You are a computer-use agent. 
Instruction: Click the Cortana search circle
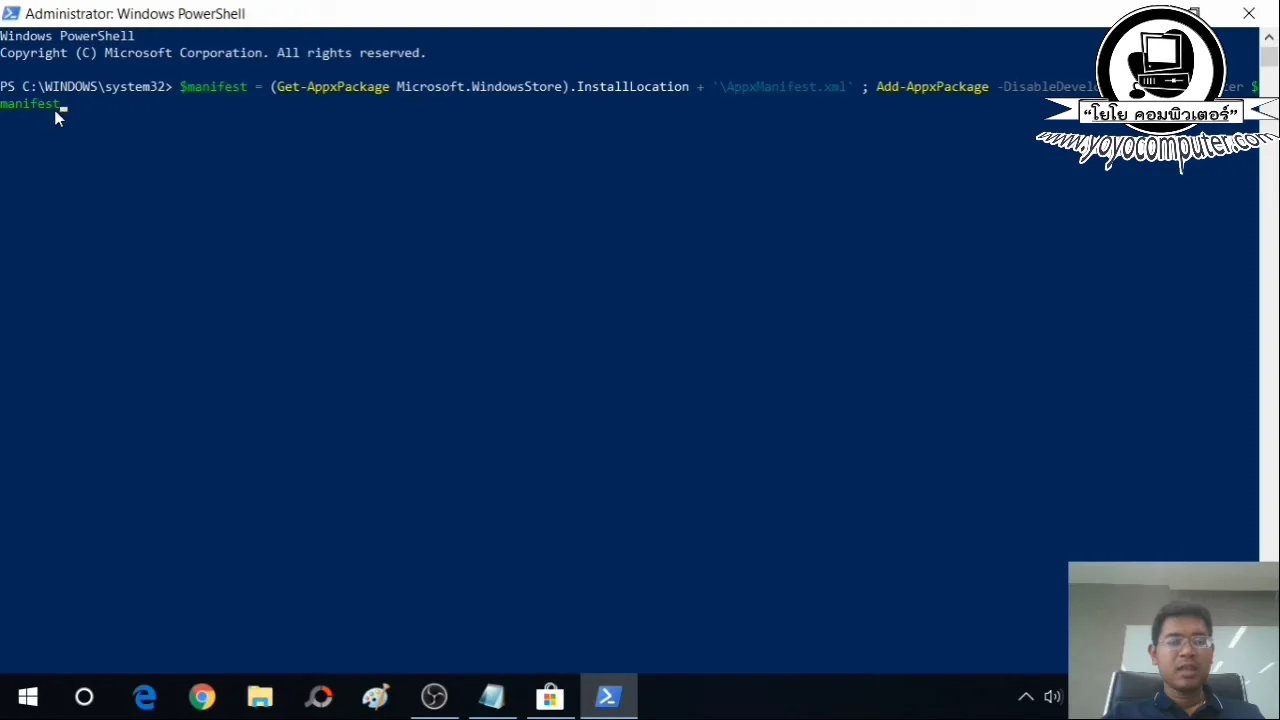tap(84, 696)
